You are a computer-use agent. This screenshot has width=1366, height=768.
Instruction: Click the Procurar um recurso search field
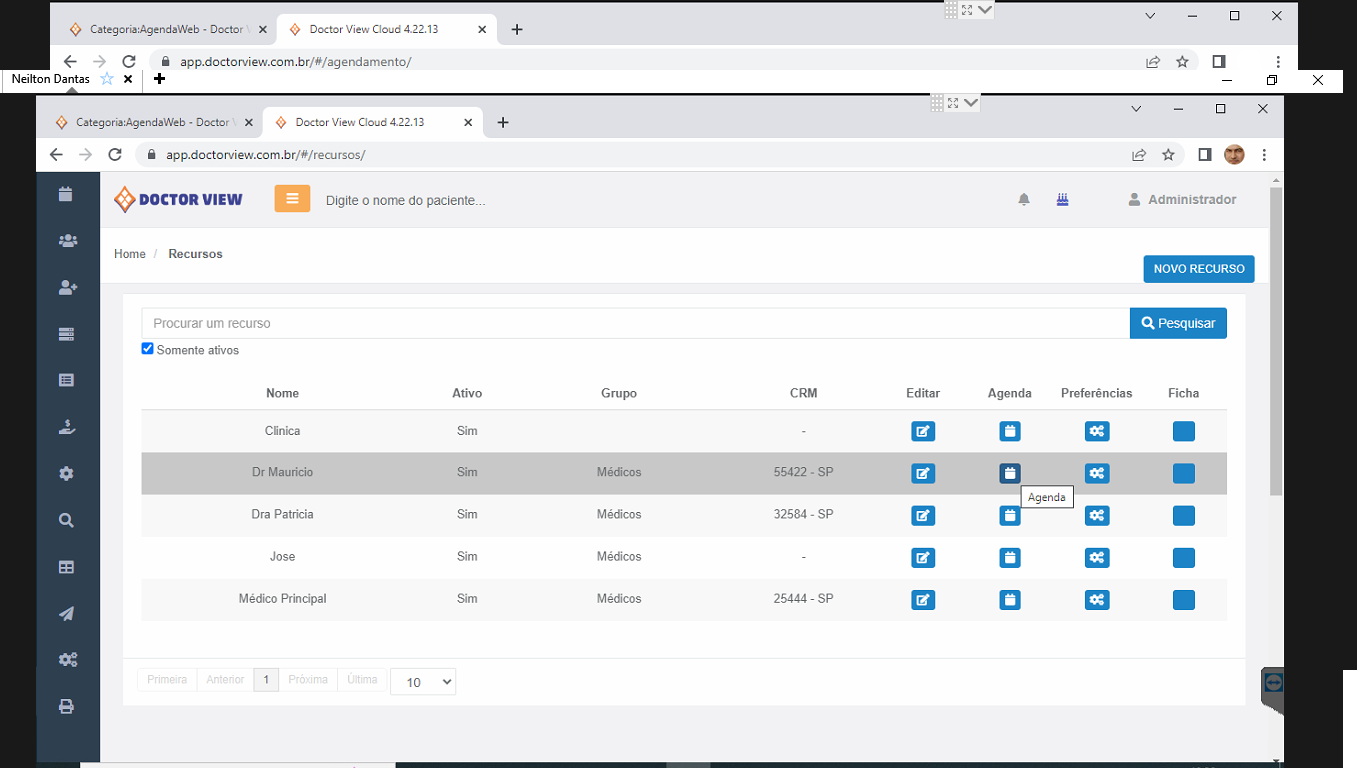tap(635, 323)
